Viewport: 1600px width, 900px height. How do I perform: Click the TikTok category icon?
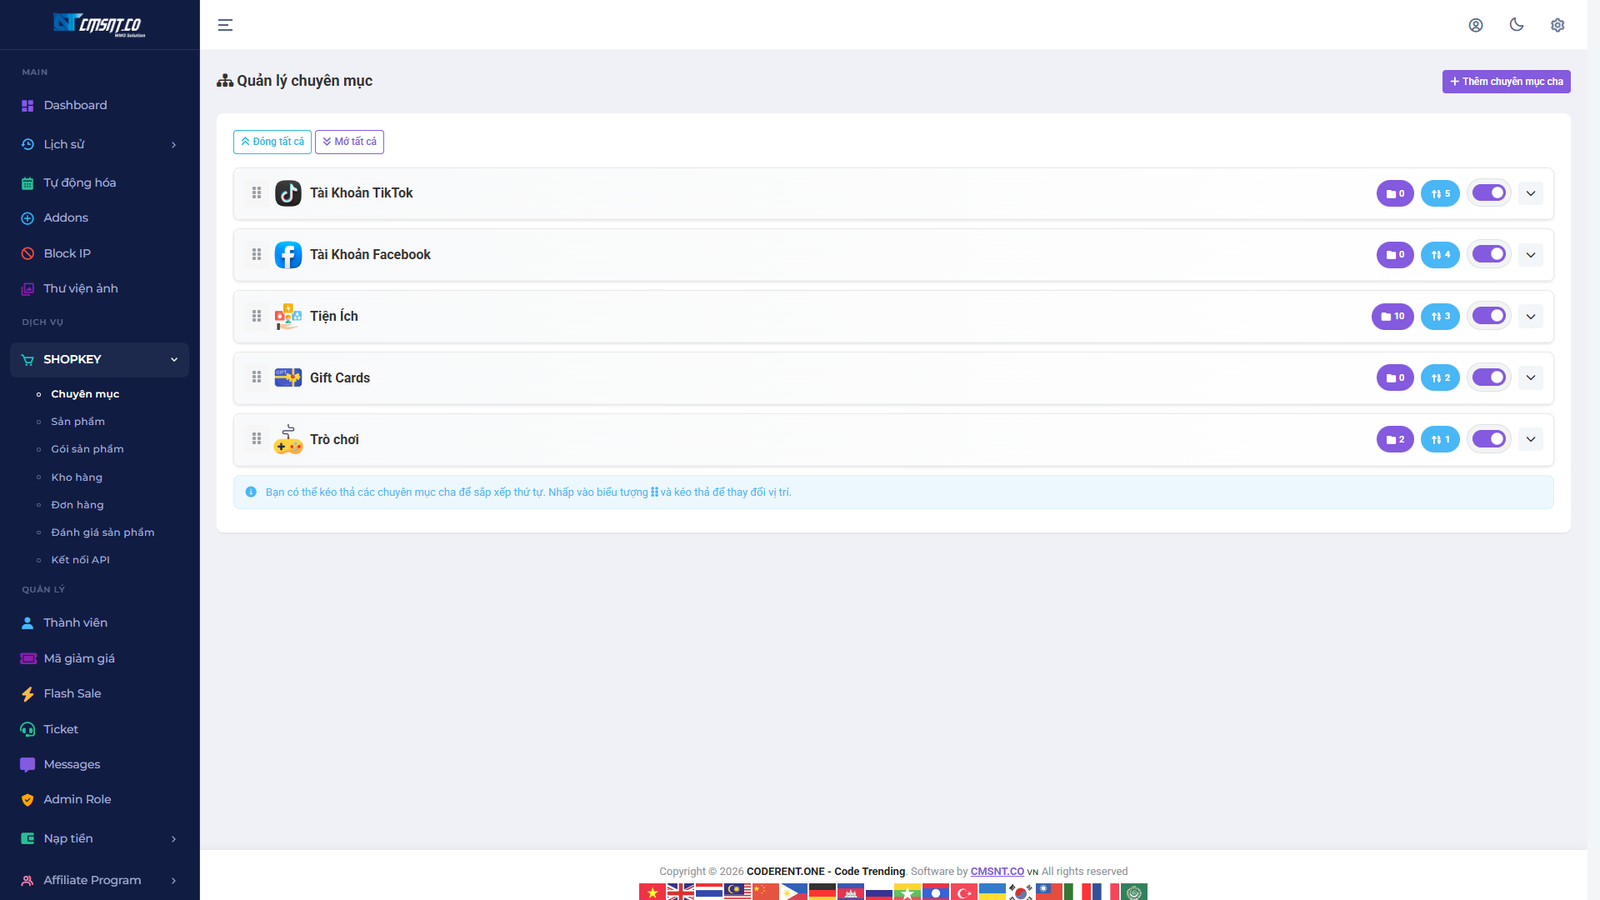[x=288, y=193]
